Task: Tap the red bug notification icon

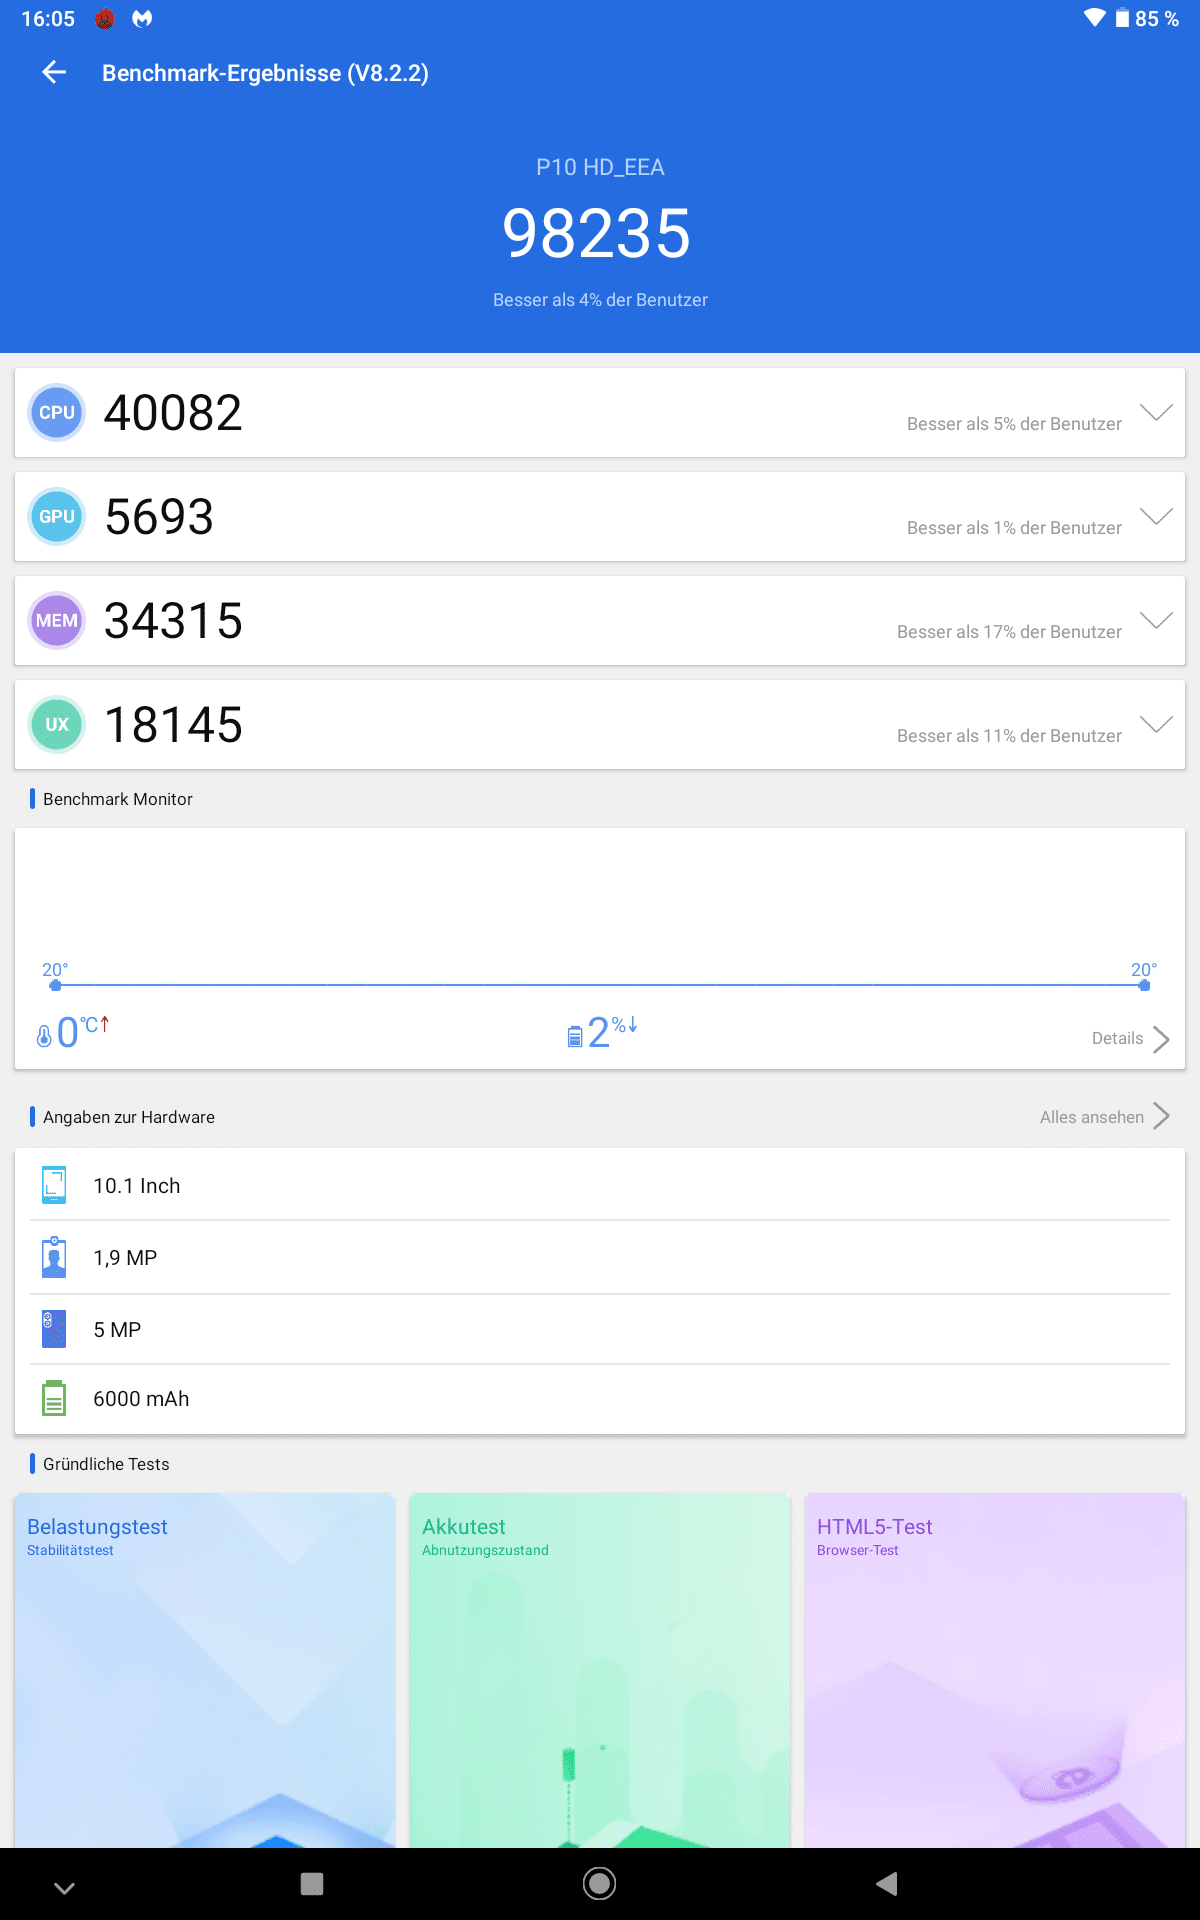Action: click(x=105, y=19)
